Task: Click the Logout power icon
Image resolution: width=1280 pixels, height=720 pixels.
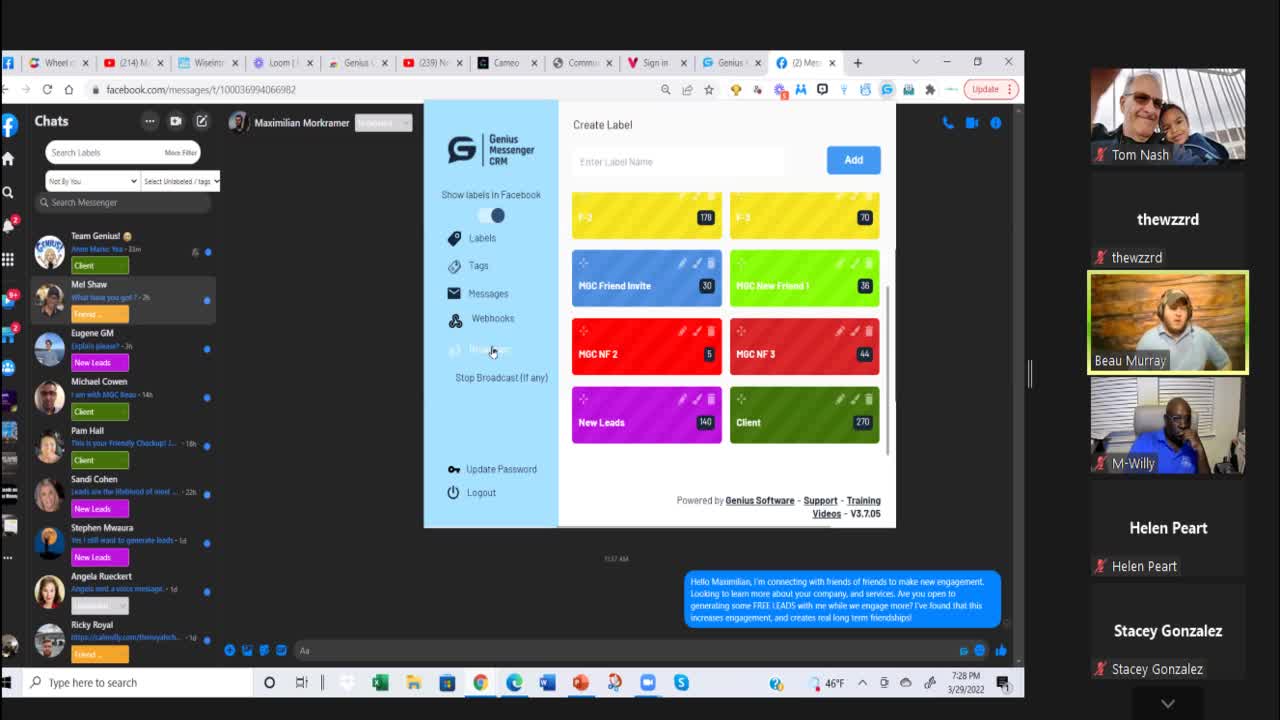Action: point(453,493)
